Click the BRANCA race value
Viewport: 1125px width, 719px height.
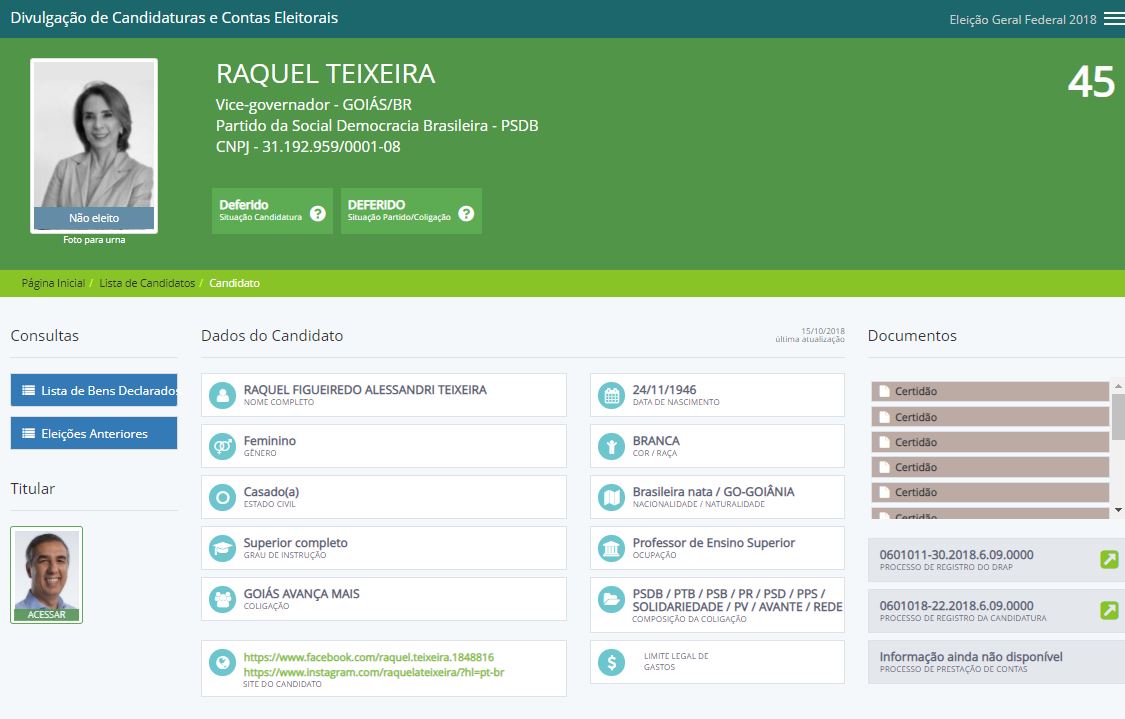[656, 441]
